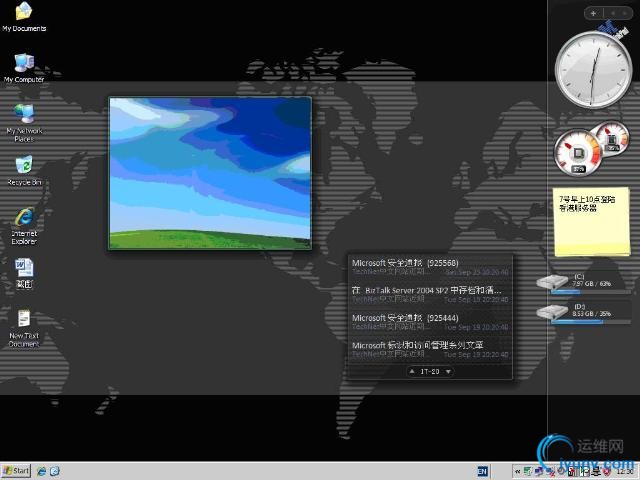Click the yellow sticky note gadget
This screenshot has width=640, height=480.
tap(591, 222)
